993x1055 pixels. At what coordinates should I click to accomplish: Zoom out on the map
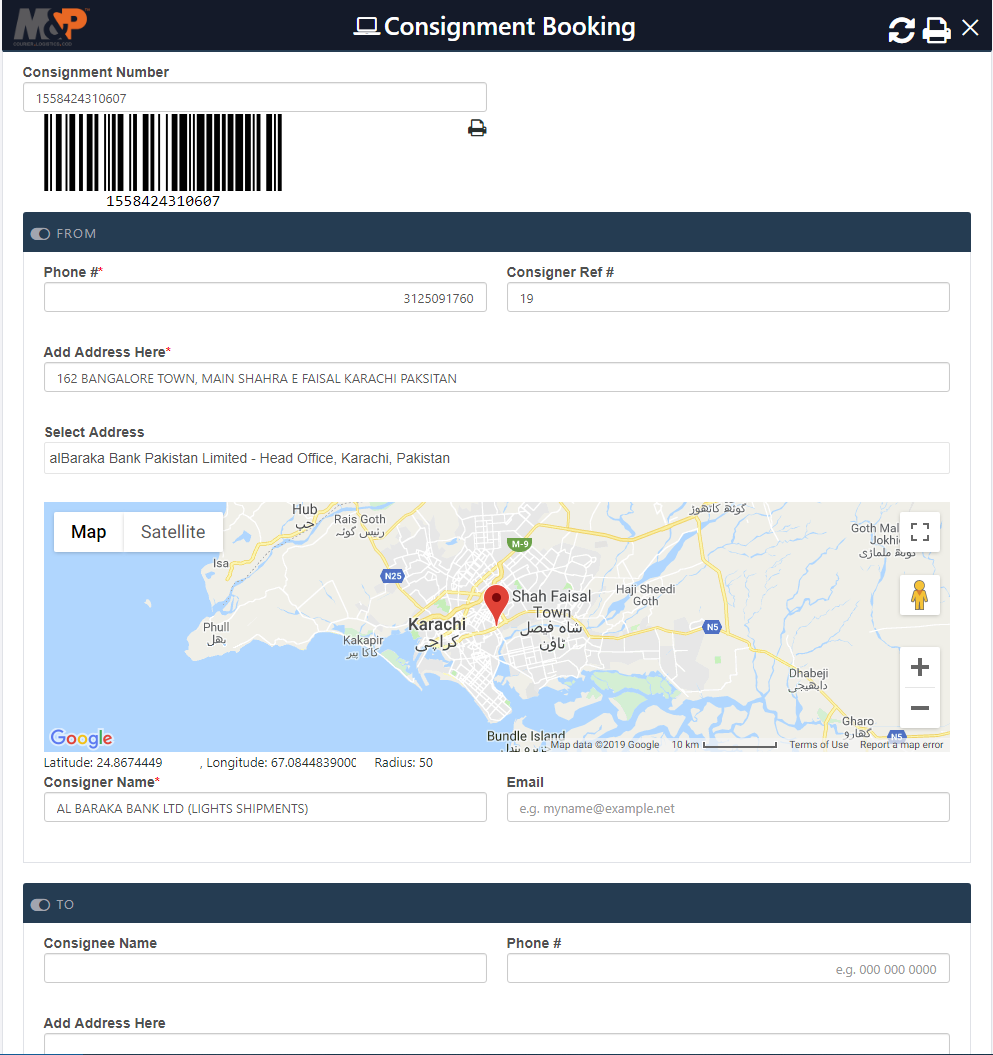pyautogui.click(x=920, y=708)
